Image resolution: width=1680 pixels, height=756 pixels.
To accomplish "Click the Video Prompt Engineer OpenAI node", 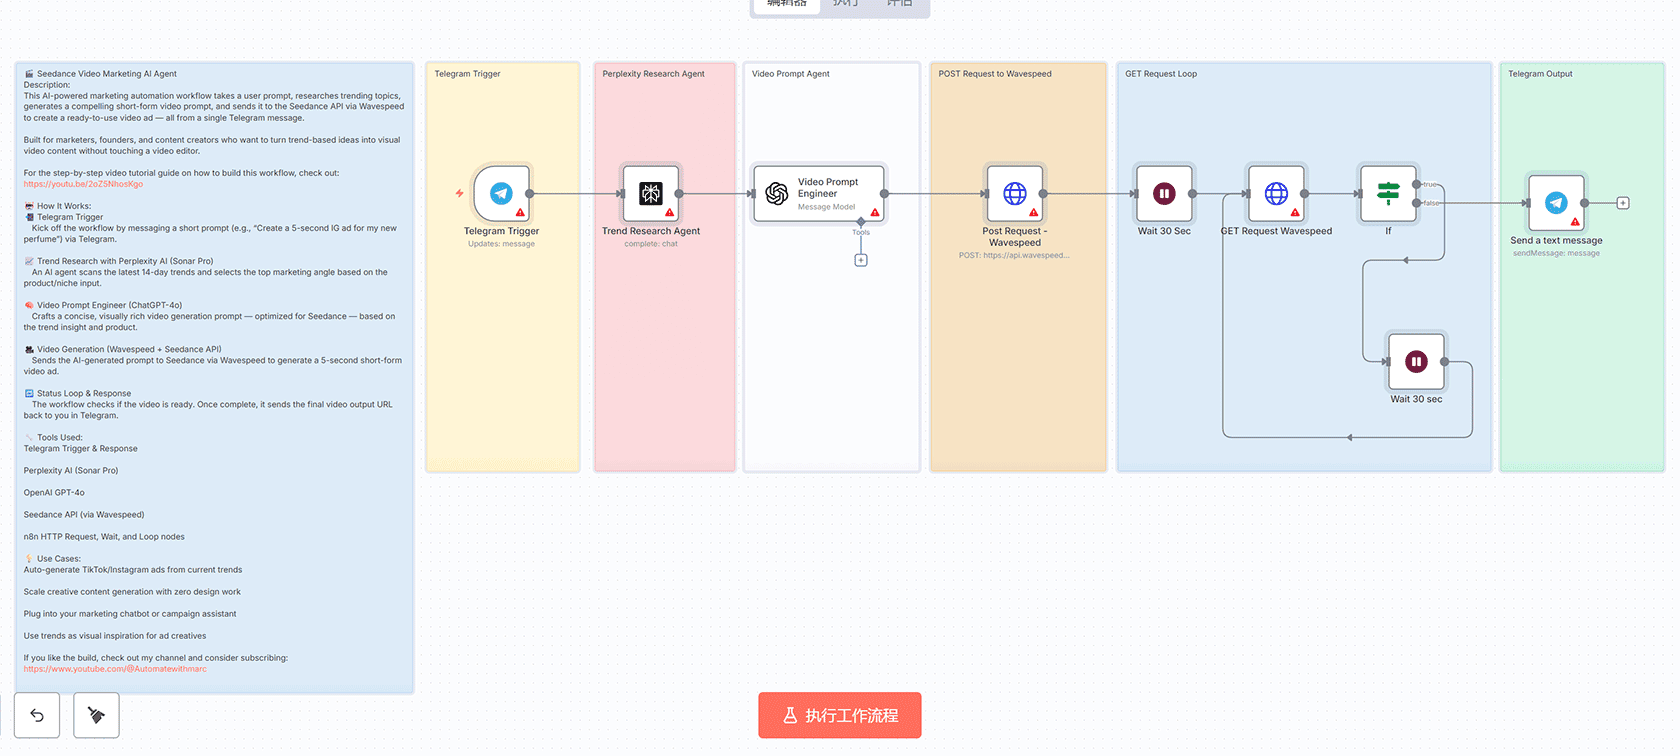I will coord(818,193).
